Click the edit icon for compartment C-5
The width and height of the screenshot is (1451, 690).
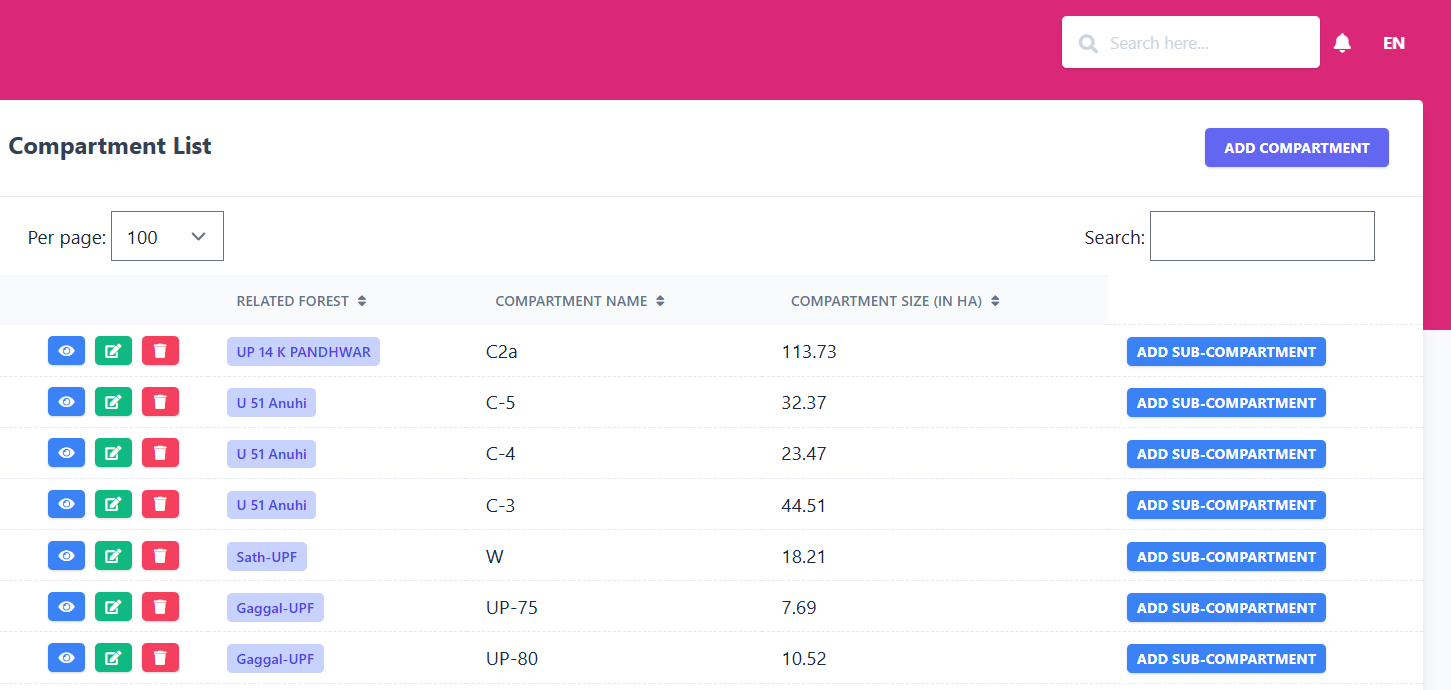tap(113, 402)
